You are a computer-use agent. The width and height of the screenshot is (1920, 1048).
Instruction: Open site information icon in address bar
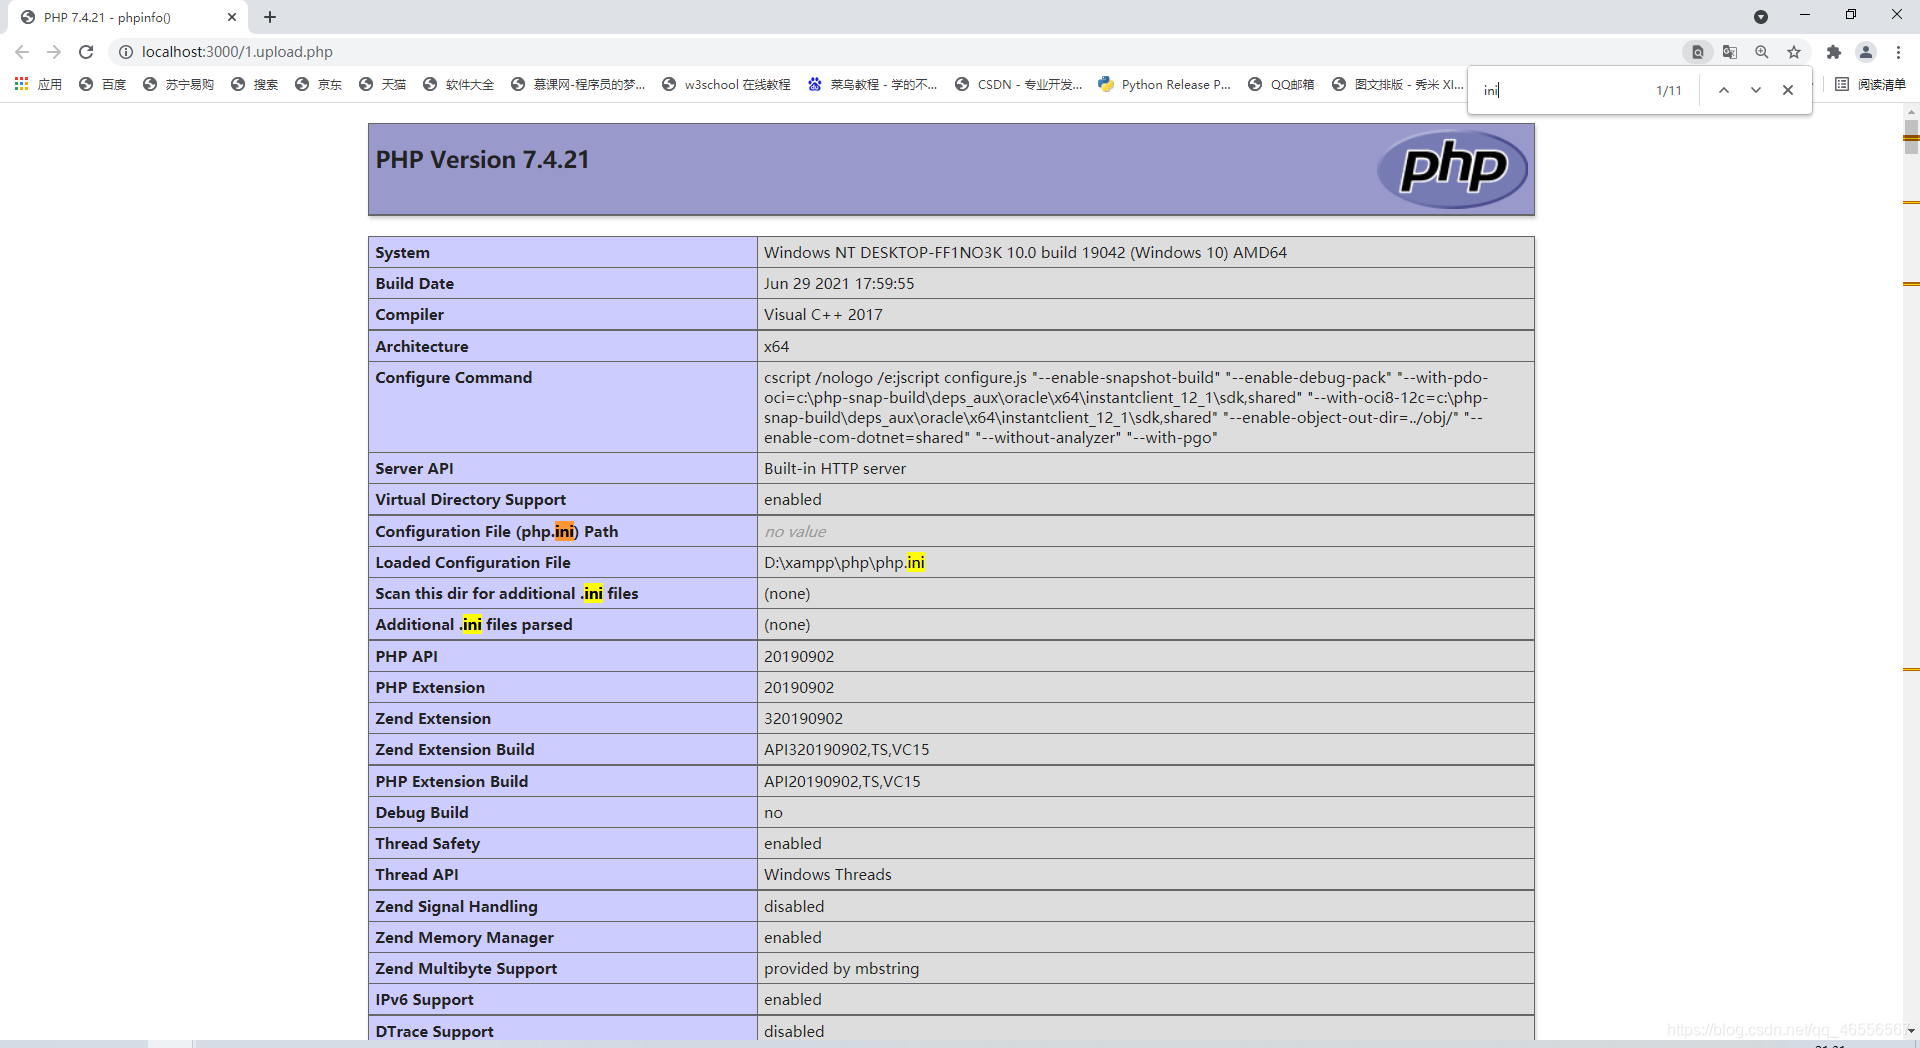pos(126,52)
